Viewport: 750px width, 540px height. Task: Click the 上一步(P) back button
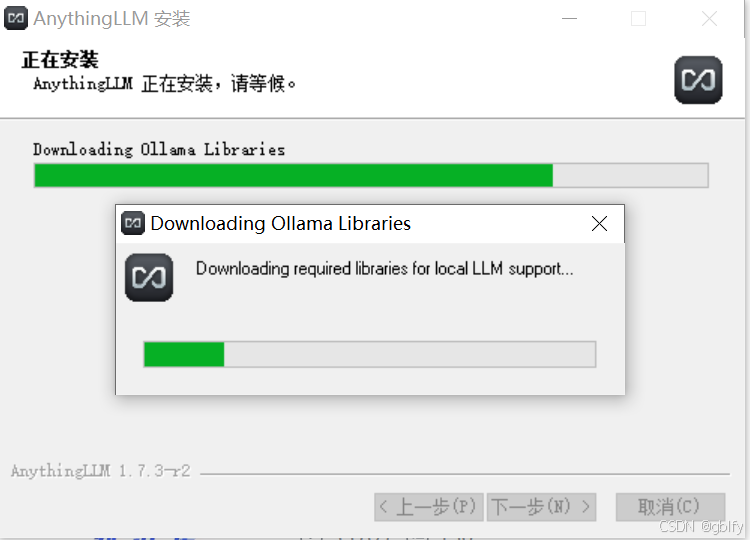(429, 507)
